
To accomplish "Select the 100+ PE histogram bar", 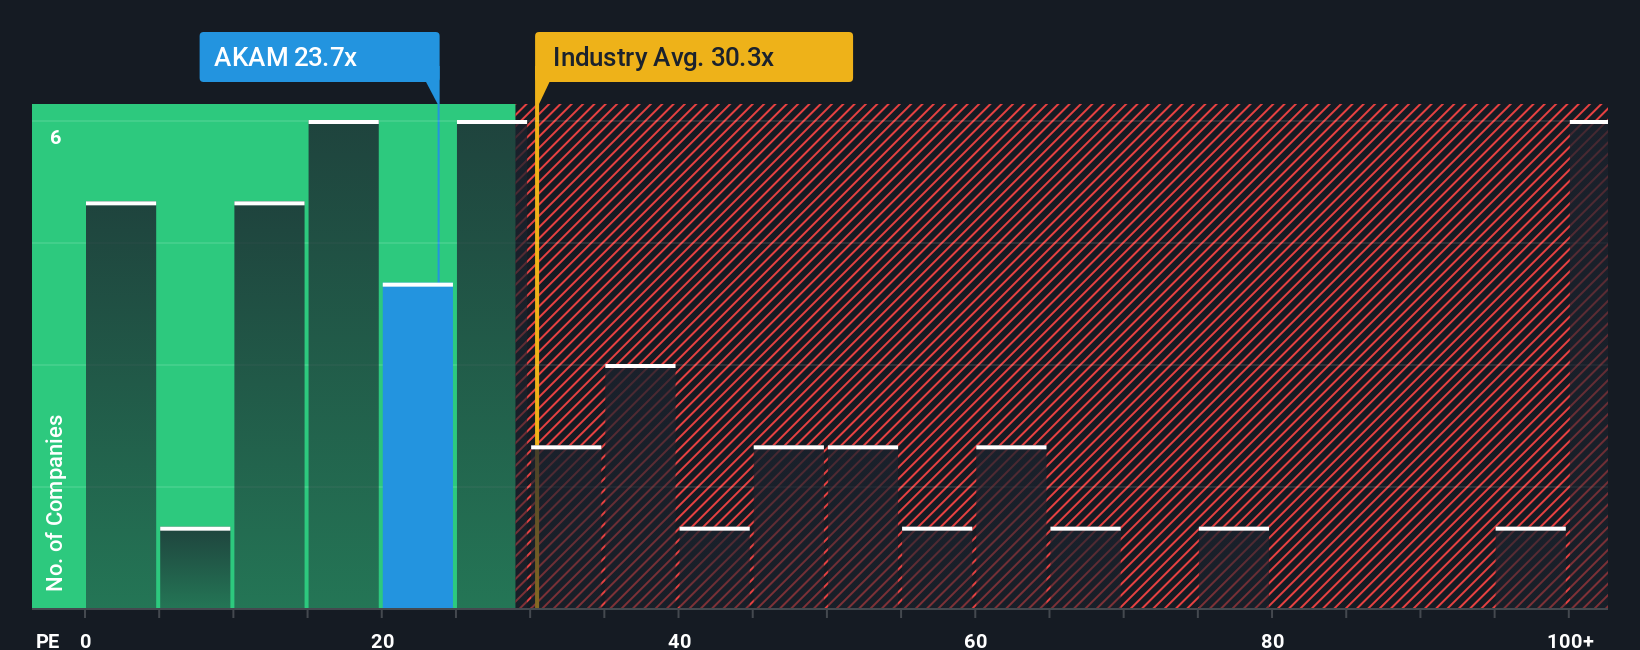I will pyautogui.click(x=1588, y=364).
